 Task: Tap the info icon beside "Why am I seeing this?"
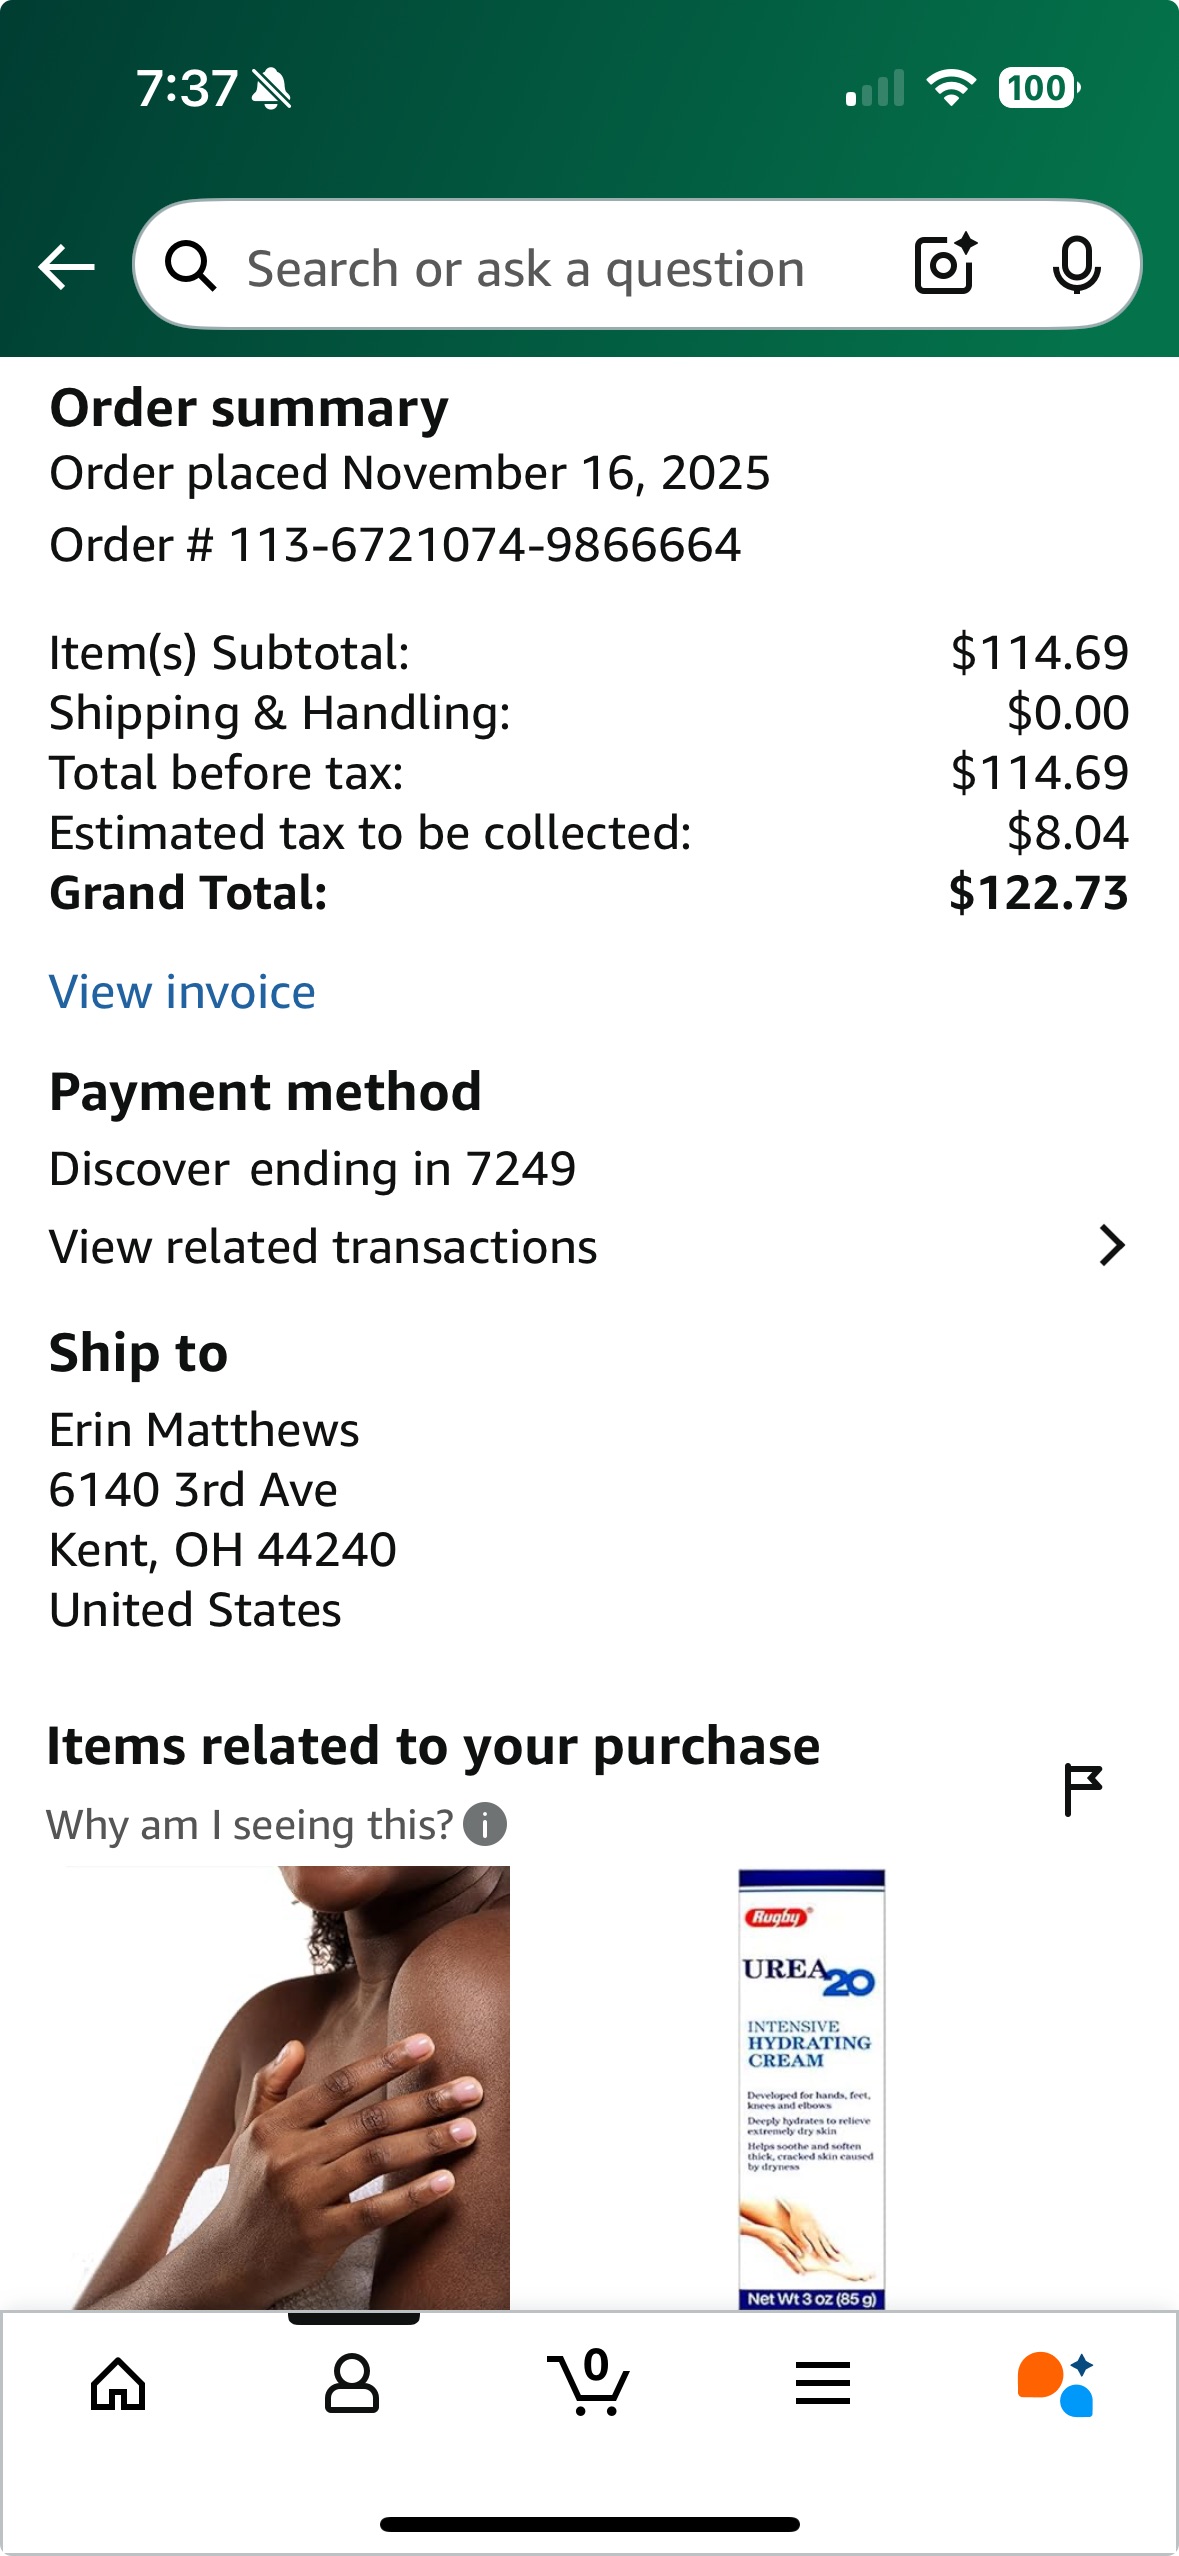pos(486,1825)
